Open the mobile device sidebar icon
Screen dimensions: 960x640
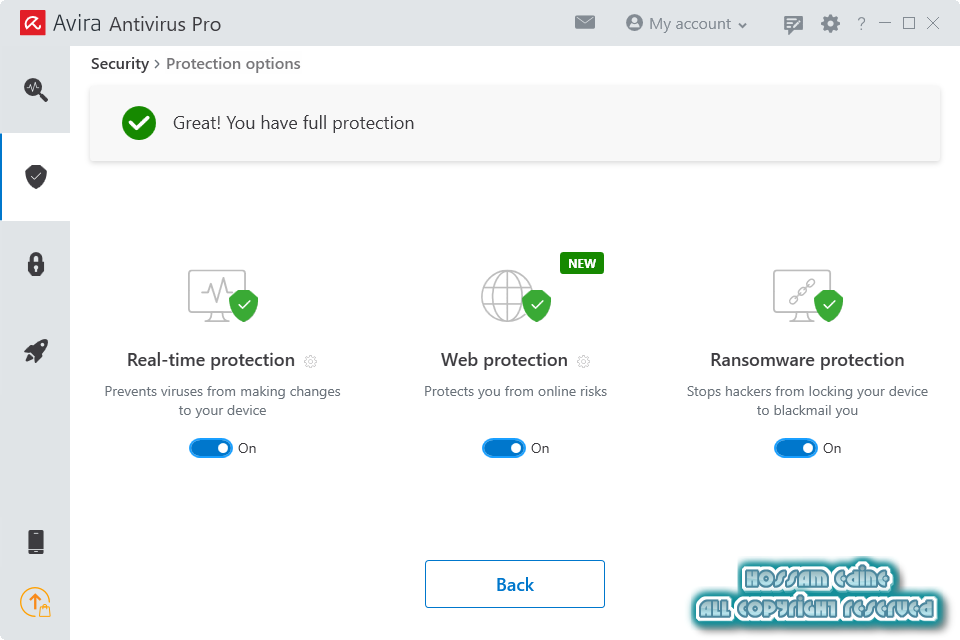pos(36,542)
